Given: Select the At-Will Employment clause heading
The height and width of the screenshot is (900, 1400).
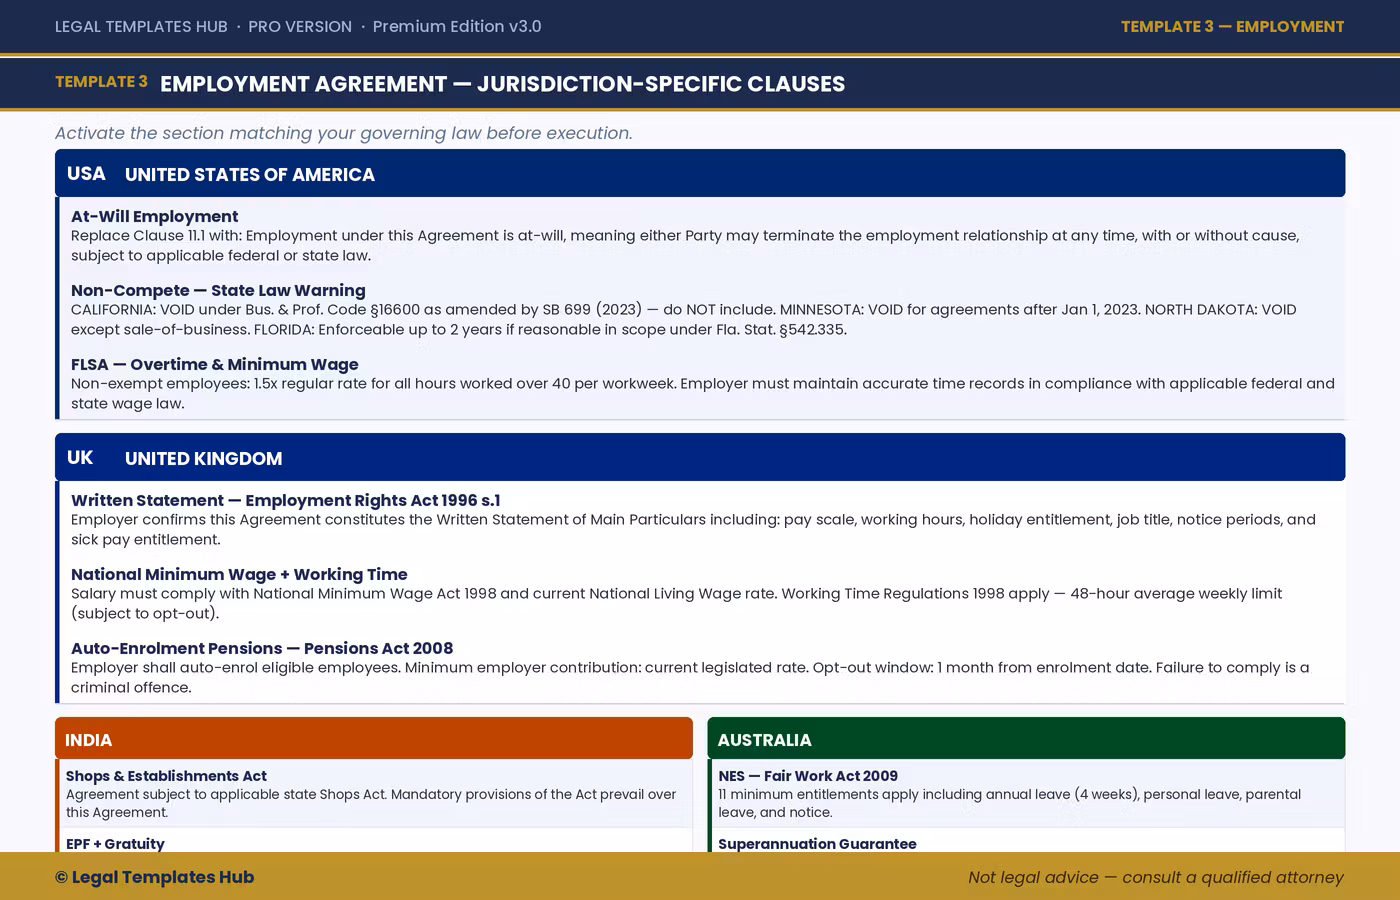Looking at the screenshot, I should (x=154, y=216).
